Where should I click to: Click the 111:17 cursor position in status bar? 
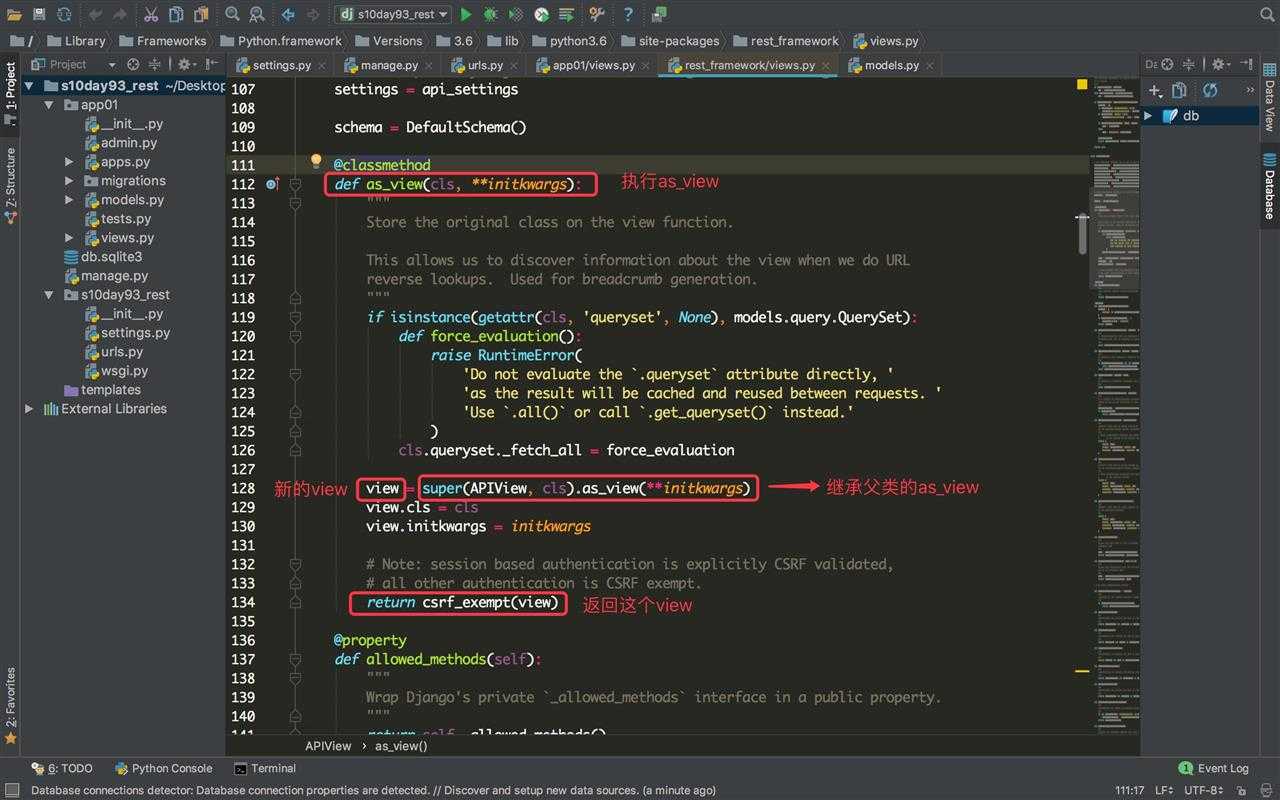[1130, 790]
